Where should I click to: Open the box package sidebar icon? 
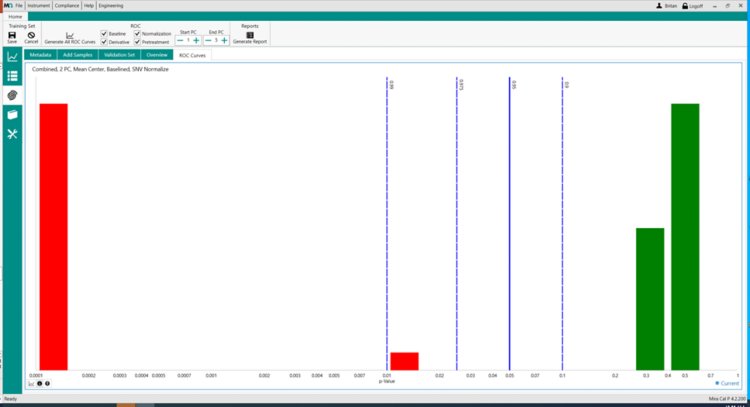12,114
